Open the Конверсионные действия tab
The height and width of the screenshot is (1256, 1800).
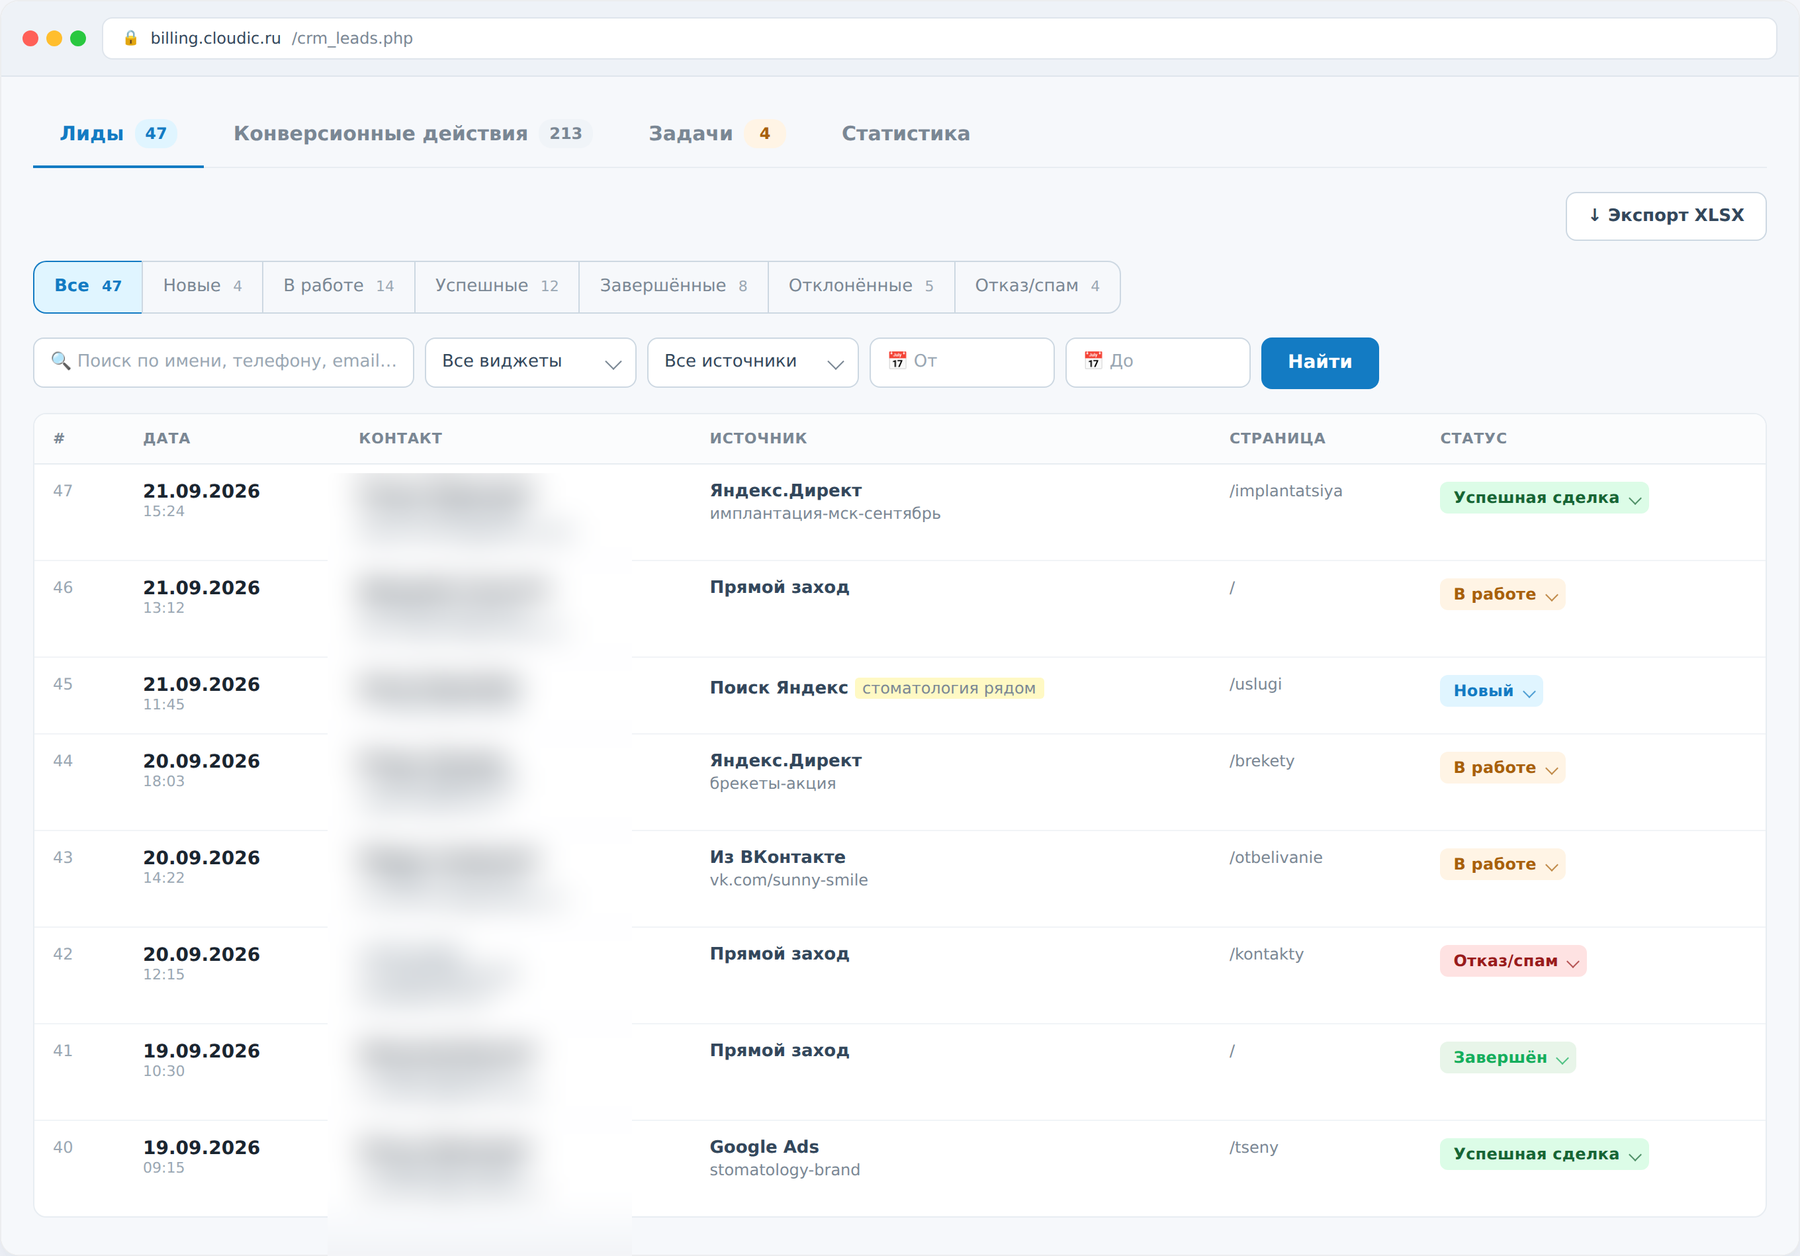click(412, 134)
